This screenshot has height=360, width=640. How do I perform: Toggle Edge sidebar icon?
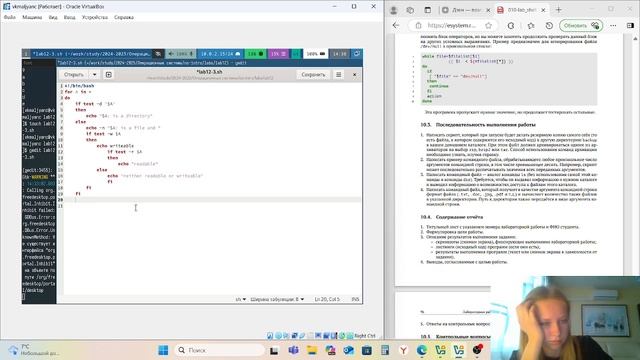pyautogui.click(x=630, y=25)
